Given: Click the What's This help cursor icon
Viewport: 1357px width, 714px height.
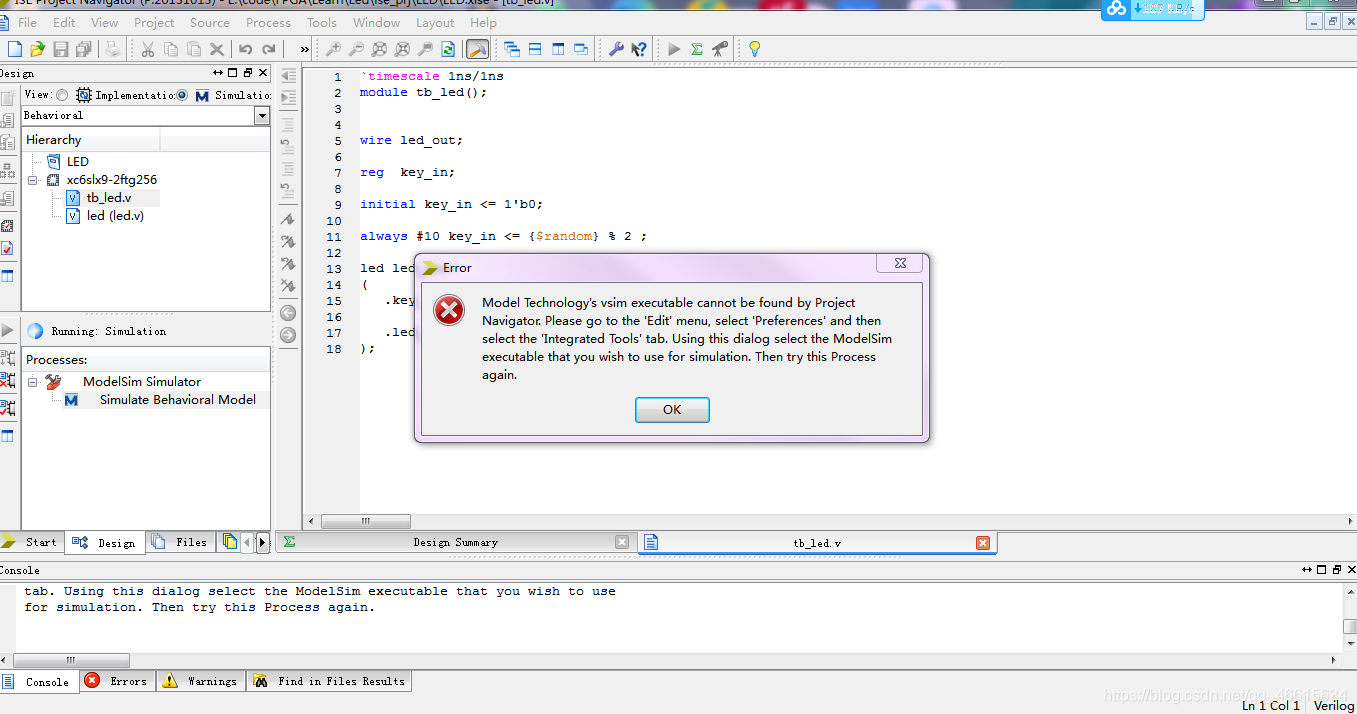Looking at the screenshot, I should click(639, 49).
